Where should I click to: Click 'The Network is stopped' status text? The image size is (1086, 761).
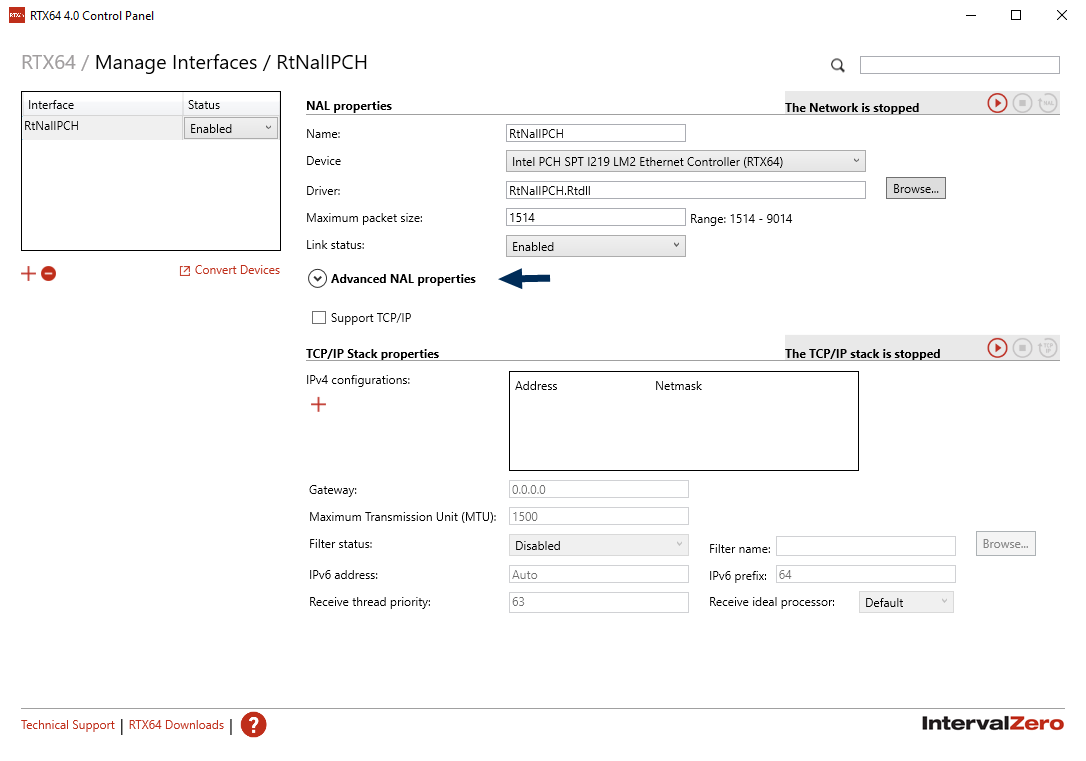(852, 107)
